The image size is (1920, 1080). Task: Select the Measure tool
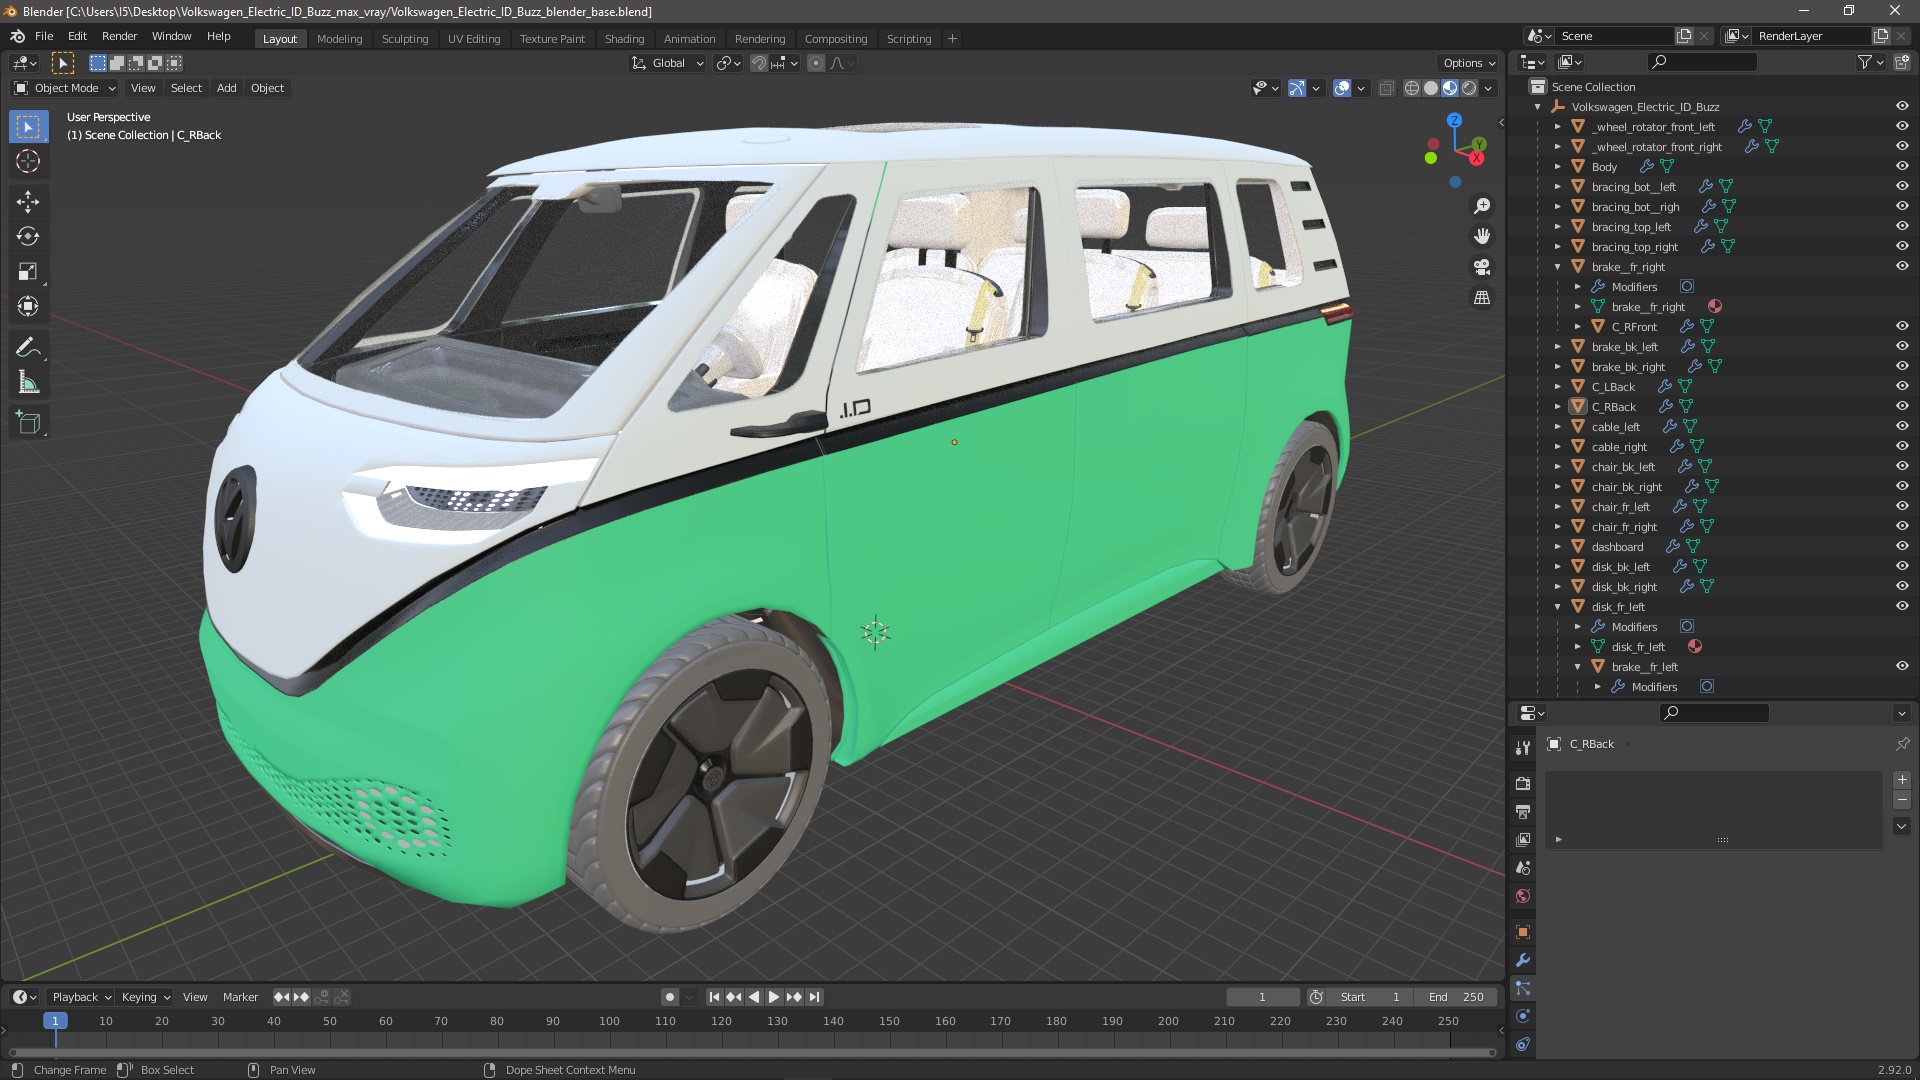[28, 383]
